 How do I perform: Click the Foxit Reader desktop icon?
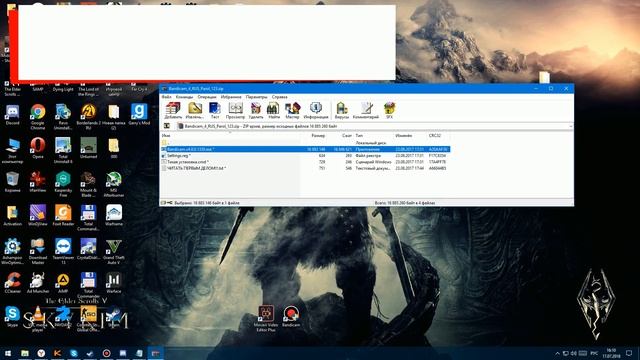[63, 216]
